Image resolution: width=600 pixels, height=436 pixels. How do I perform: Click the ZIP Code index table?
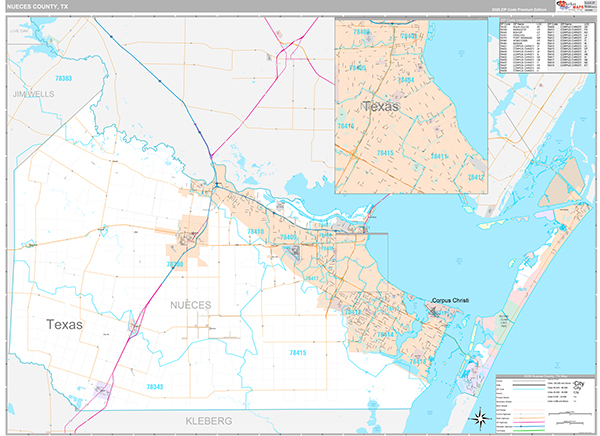(547, 46)
